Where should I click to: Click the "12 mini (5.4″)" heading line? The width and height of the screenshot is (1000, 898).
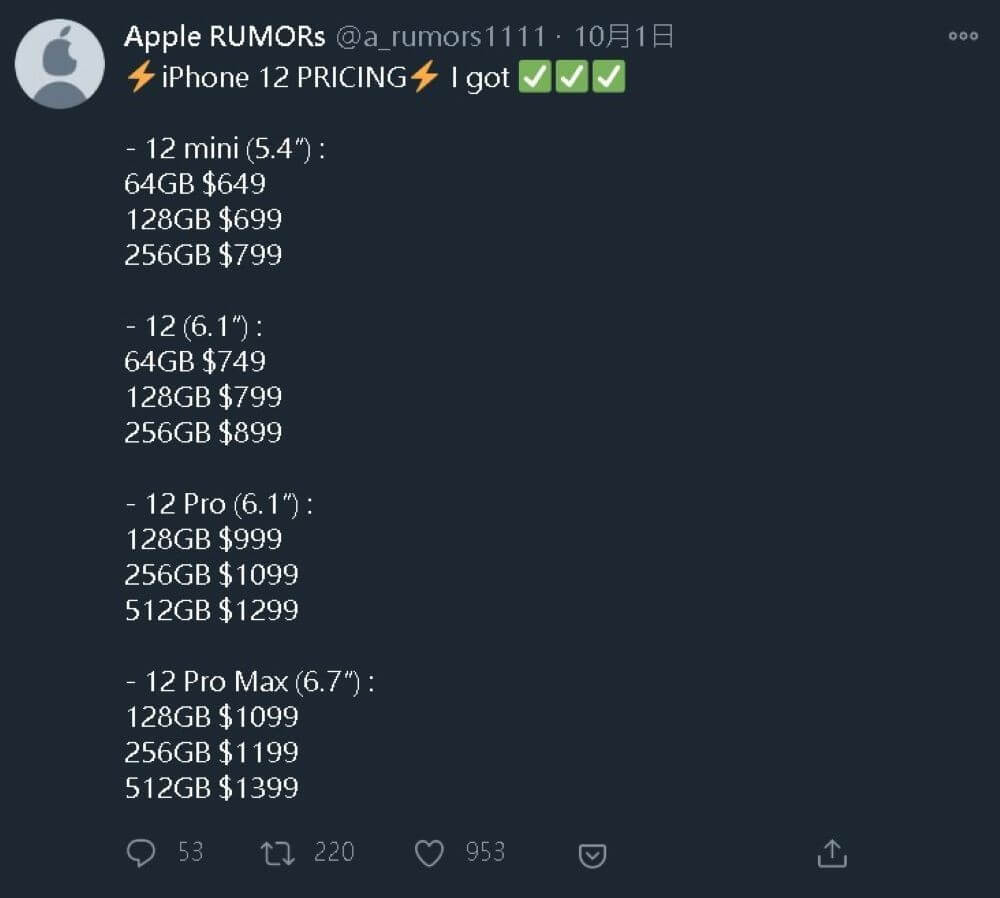tap(226, 148)
